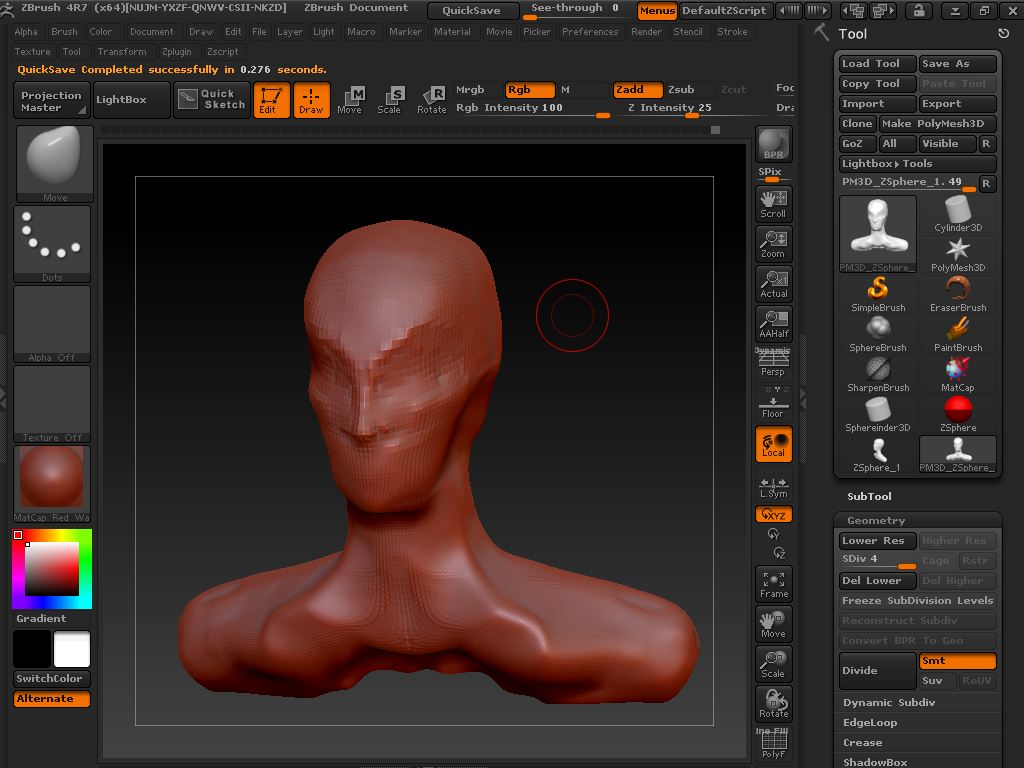Open the Preferences menu
Viewport: 1024px width, 768px height.
[x=590, y=32]
